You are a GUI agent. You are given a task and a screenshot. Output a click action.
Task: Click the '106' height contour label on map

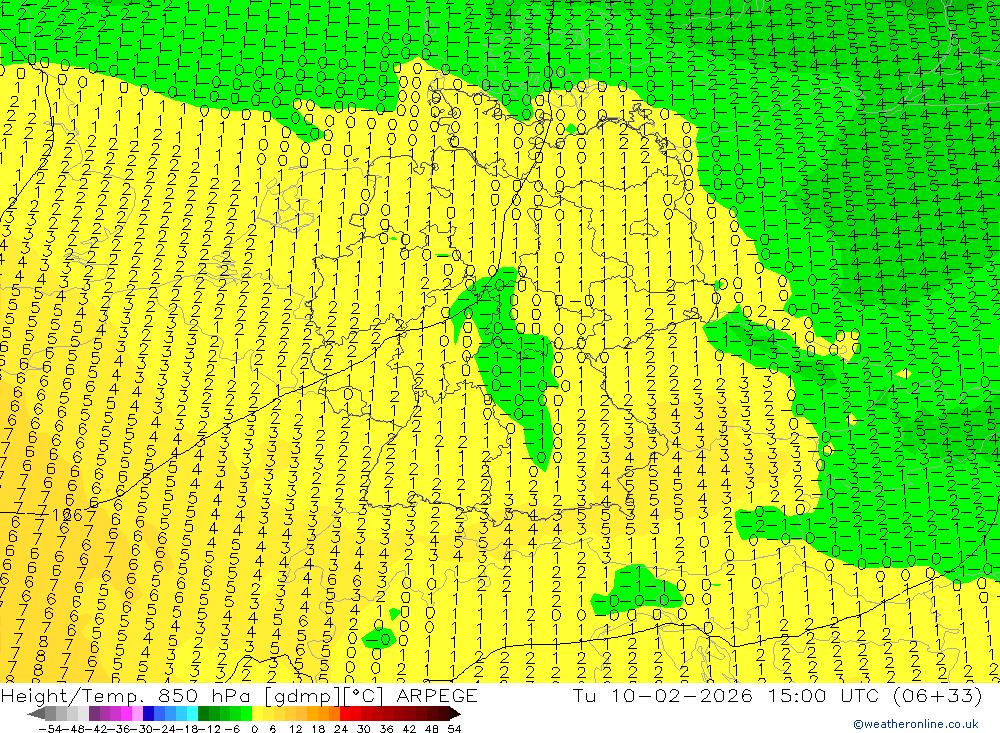66,515
